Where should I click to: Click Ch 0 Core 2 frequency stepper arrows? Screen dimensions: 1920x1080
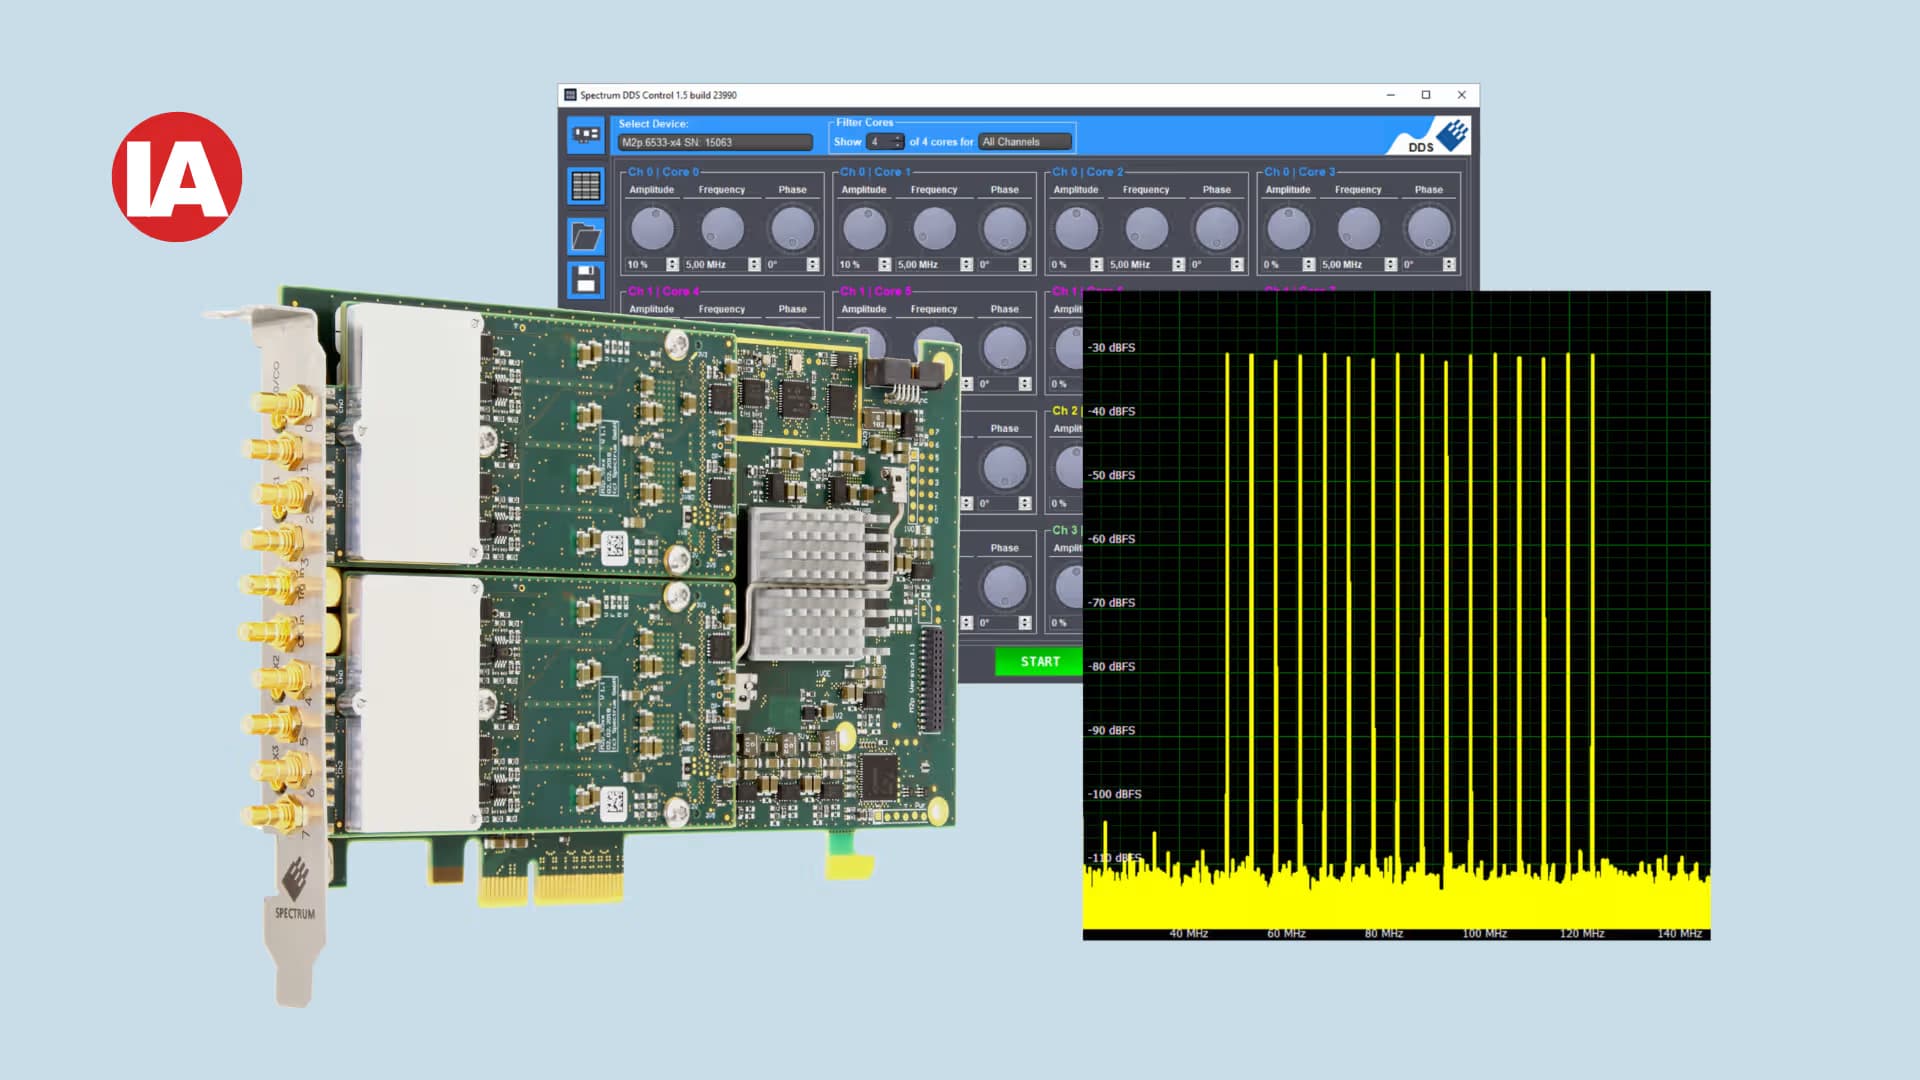coord(1178,265)
